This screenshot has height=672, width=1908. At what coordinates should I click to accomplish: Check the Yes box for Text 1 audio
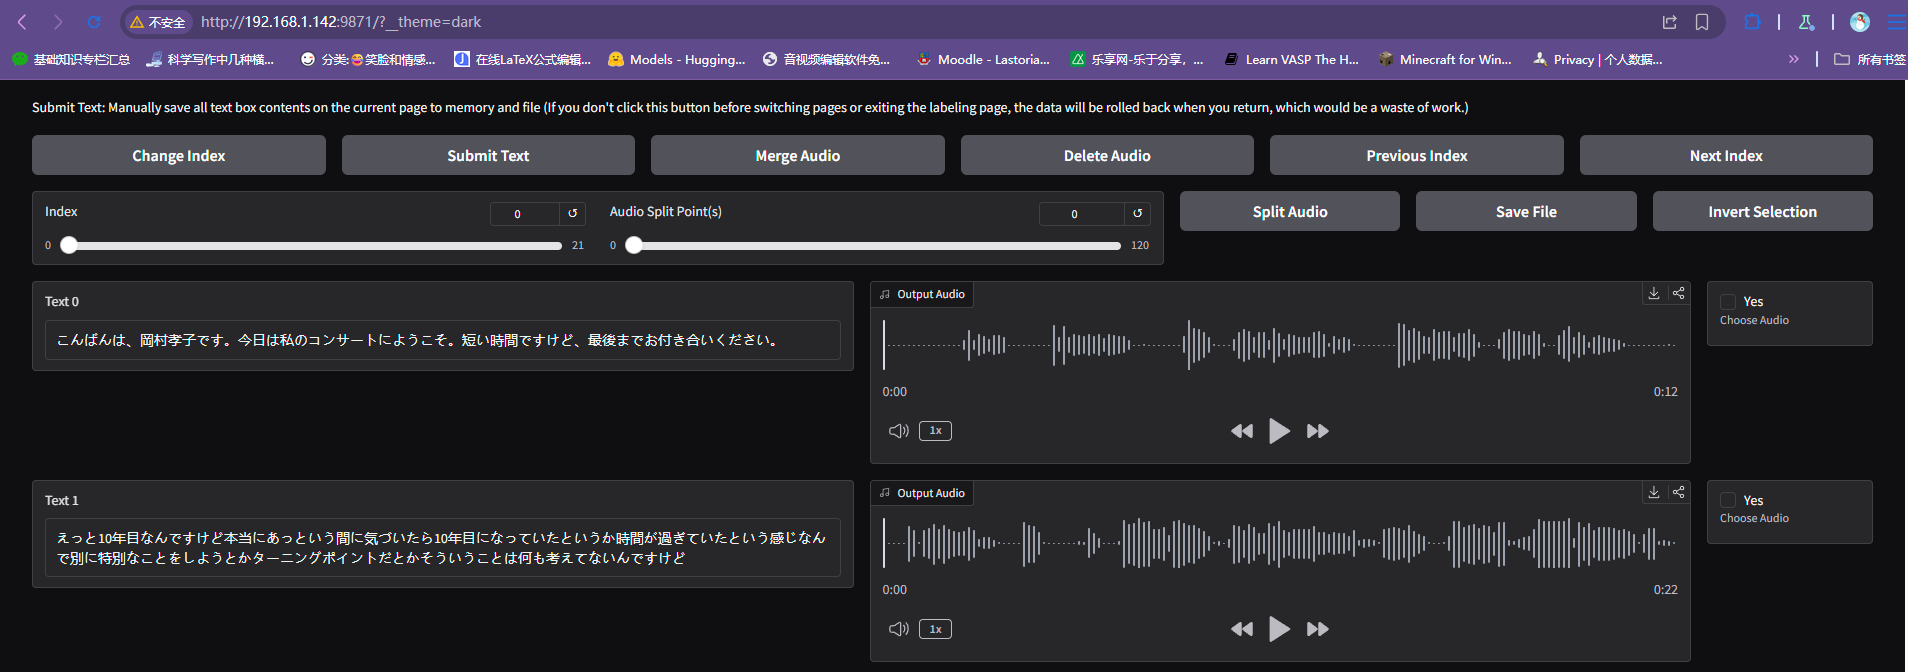[x=1728, y=500]
